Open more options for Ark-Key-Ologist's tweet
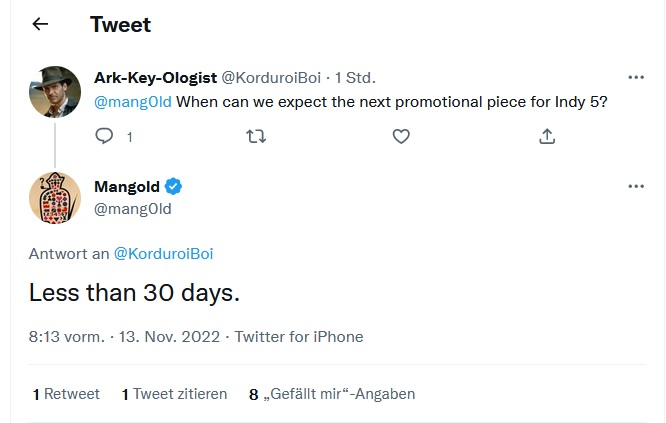Viewport: 666px width, 423px height. pos(635,77)
